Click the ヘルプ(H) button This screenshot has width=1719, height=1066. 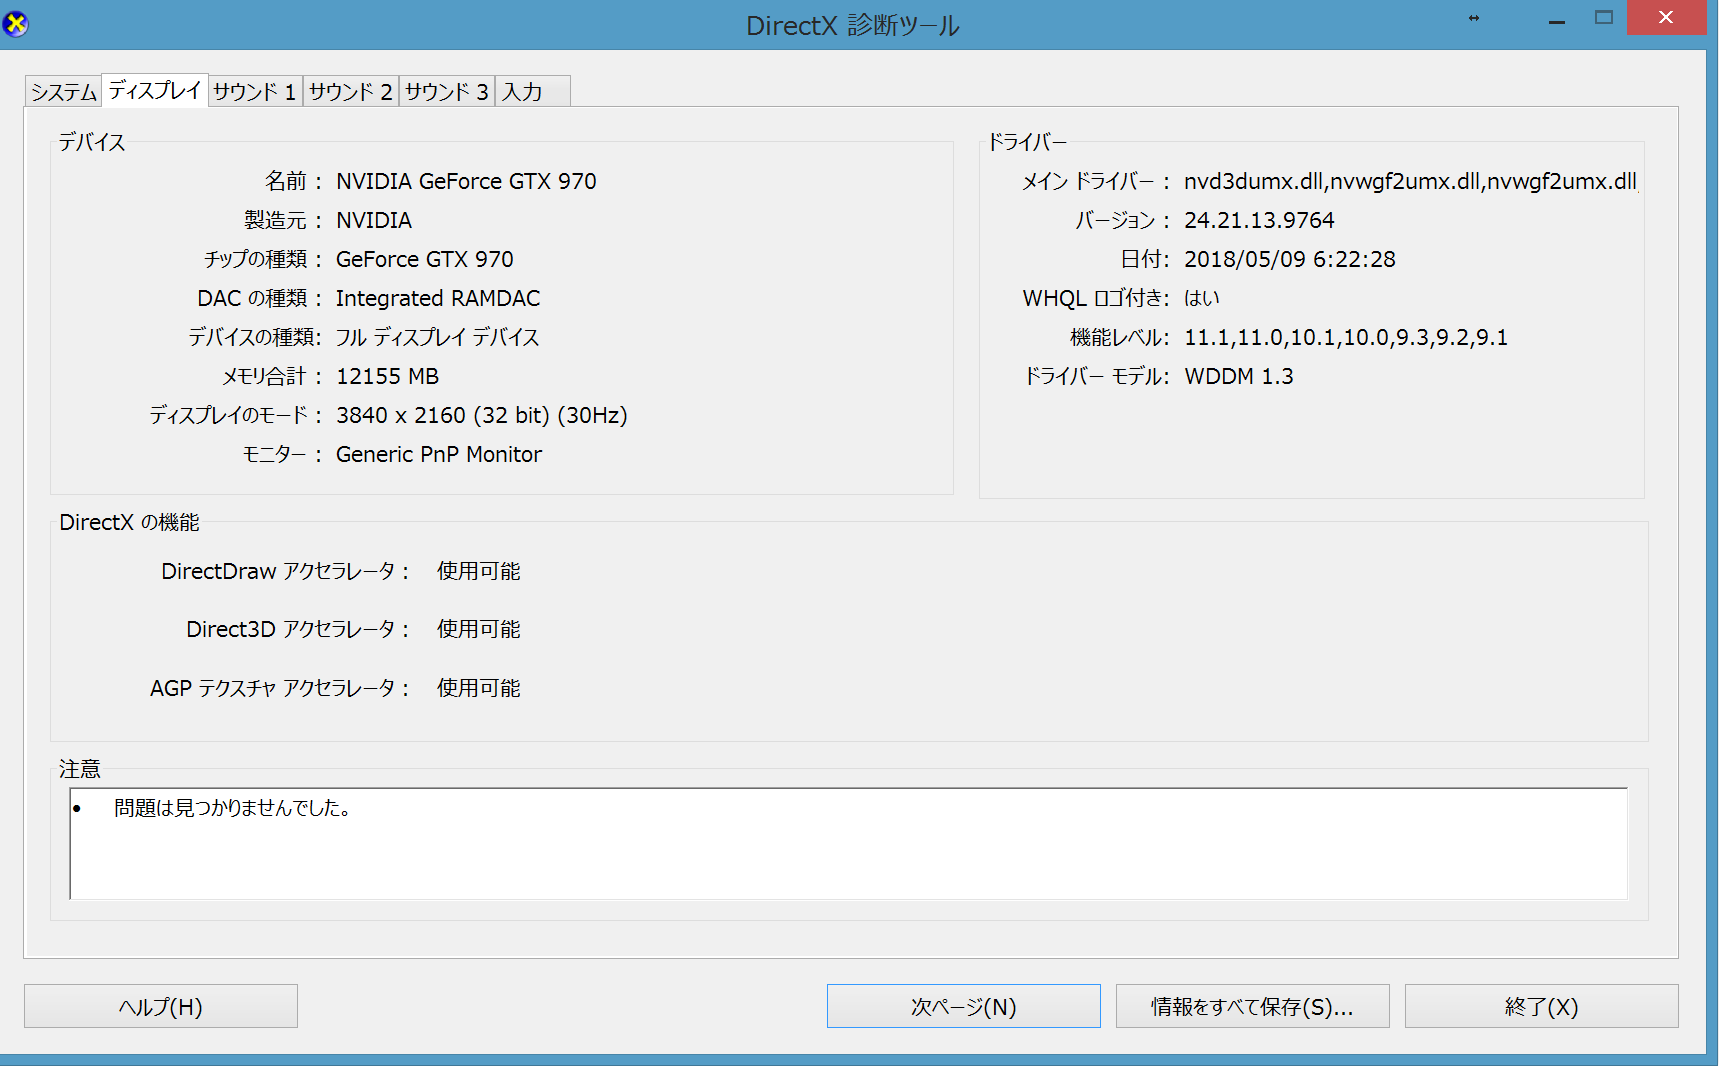(161, 1006)
